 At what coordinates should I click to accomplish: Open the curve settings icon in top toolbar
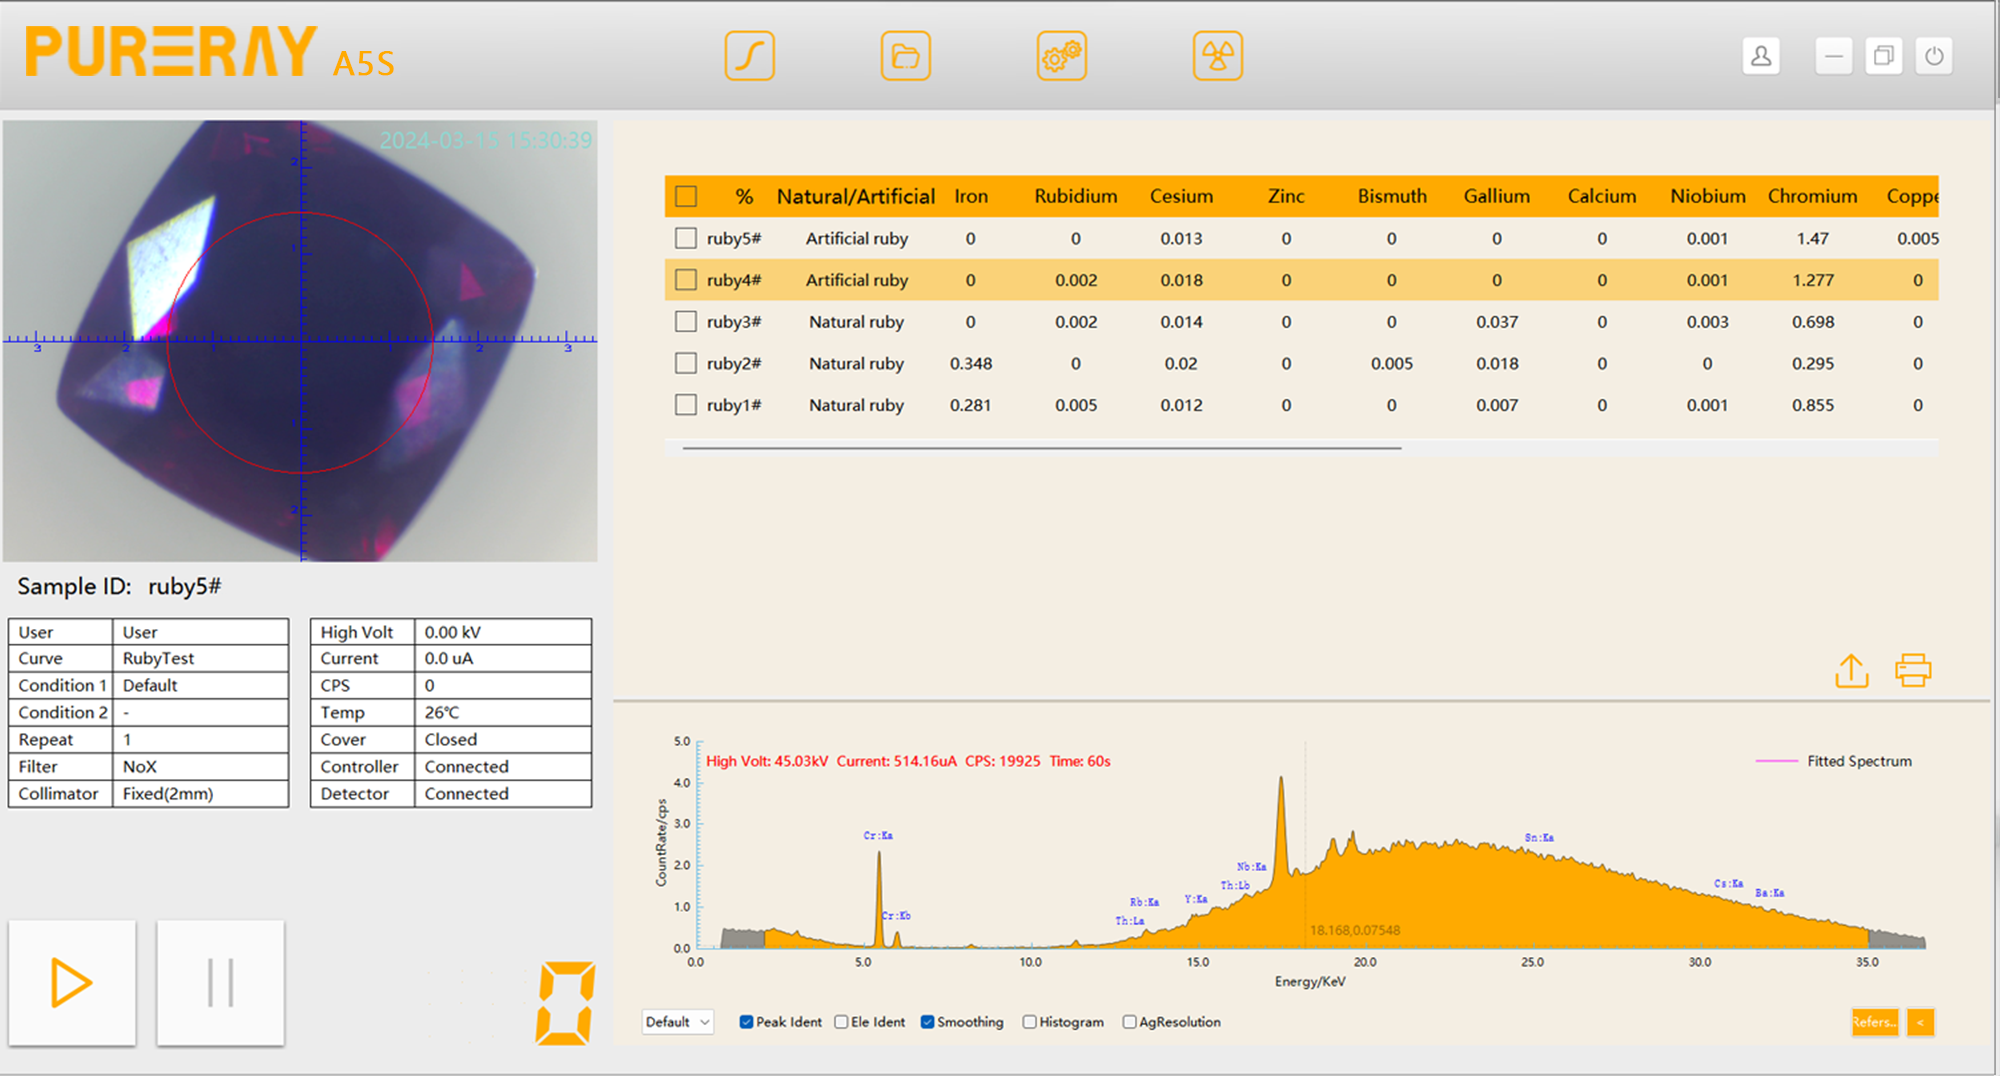click(749, 56)
